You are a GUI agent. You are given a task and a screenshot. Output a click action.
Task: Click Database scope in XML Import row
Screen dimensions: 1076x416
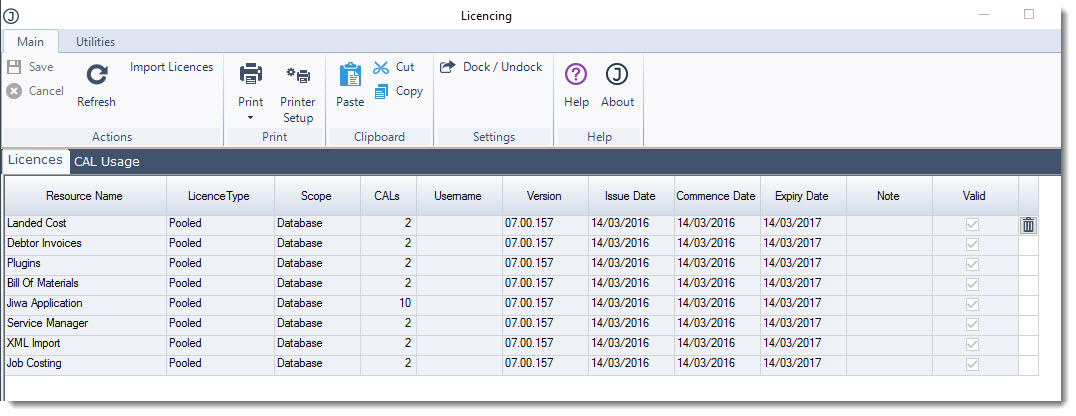coord(318,344)
